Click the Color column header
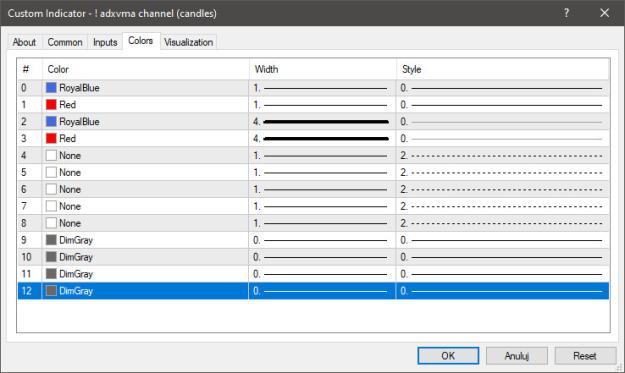This screenshot has height=373, width=625. coord(145,69)
